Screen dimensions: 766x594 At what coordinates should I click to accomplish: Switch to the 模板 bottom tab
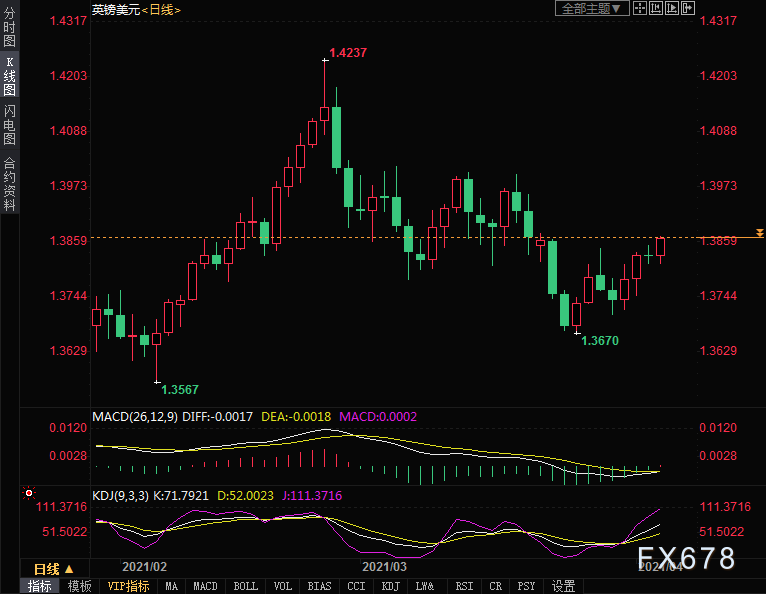point(79,586)
